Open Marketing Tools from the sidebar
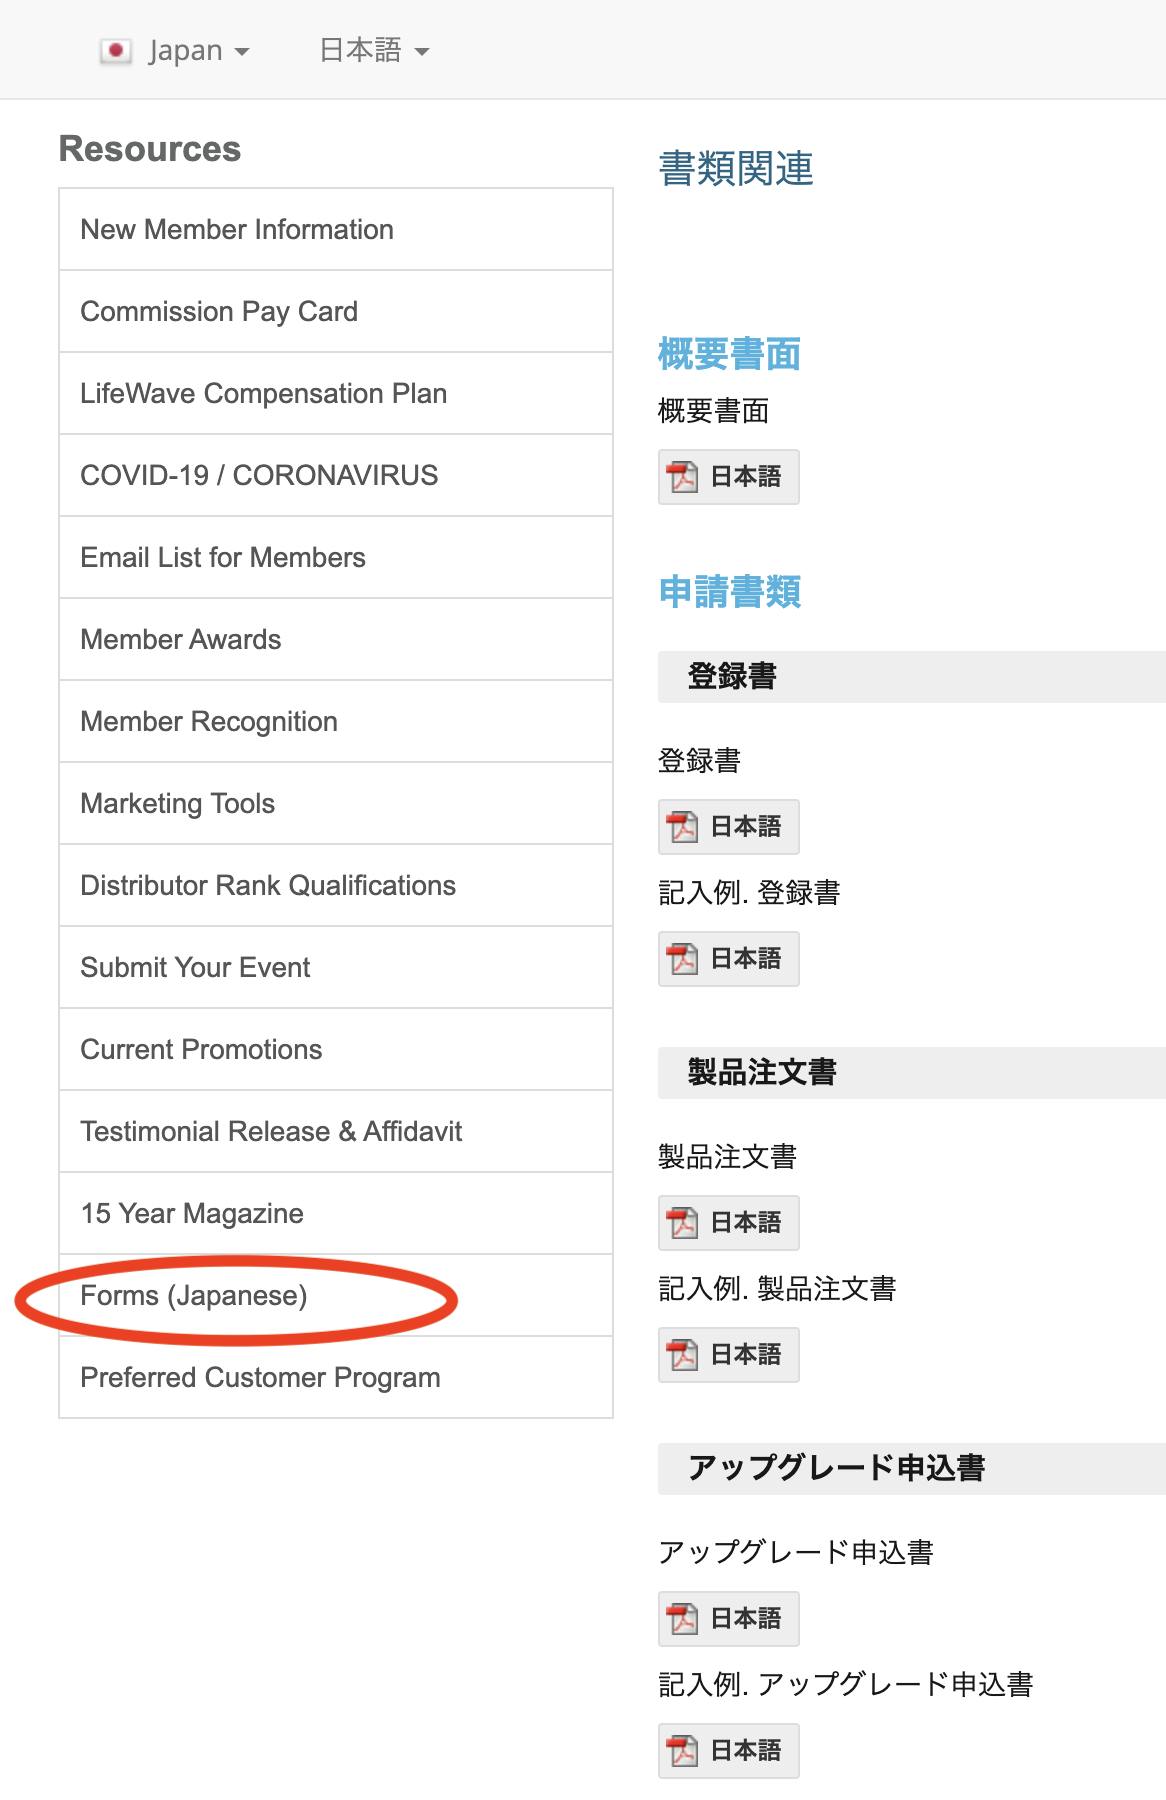 (x=177, y=804)
